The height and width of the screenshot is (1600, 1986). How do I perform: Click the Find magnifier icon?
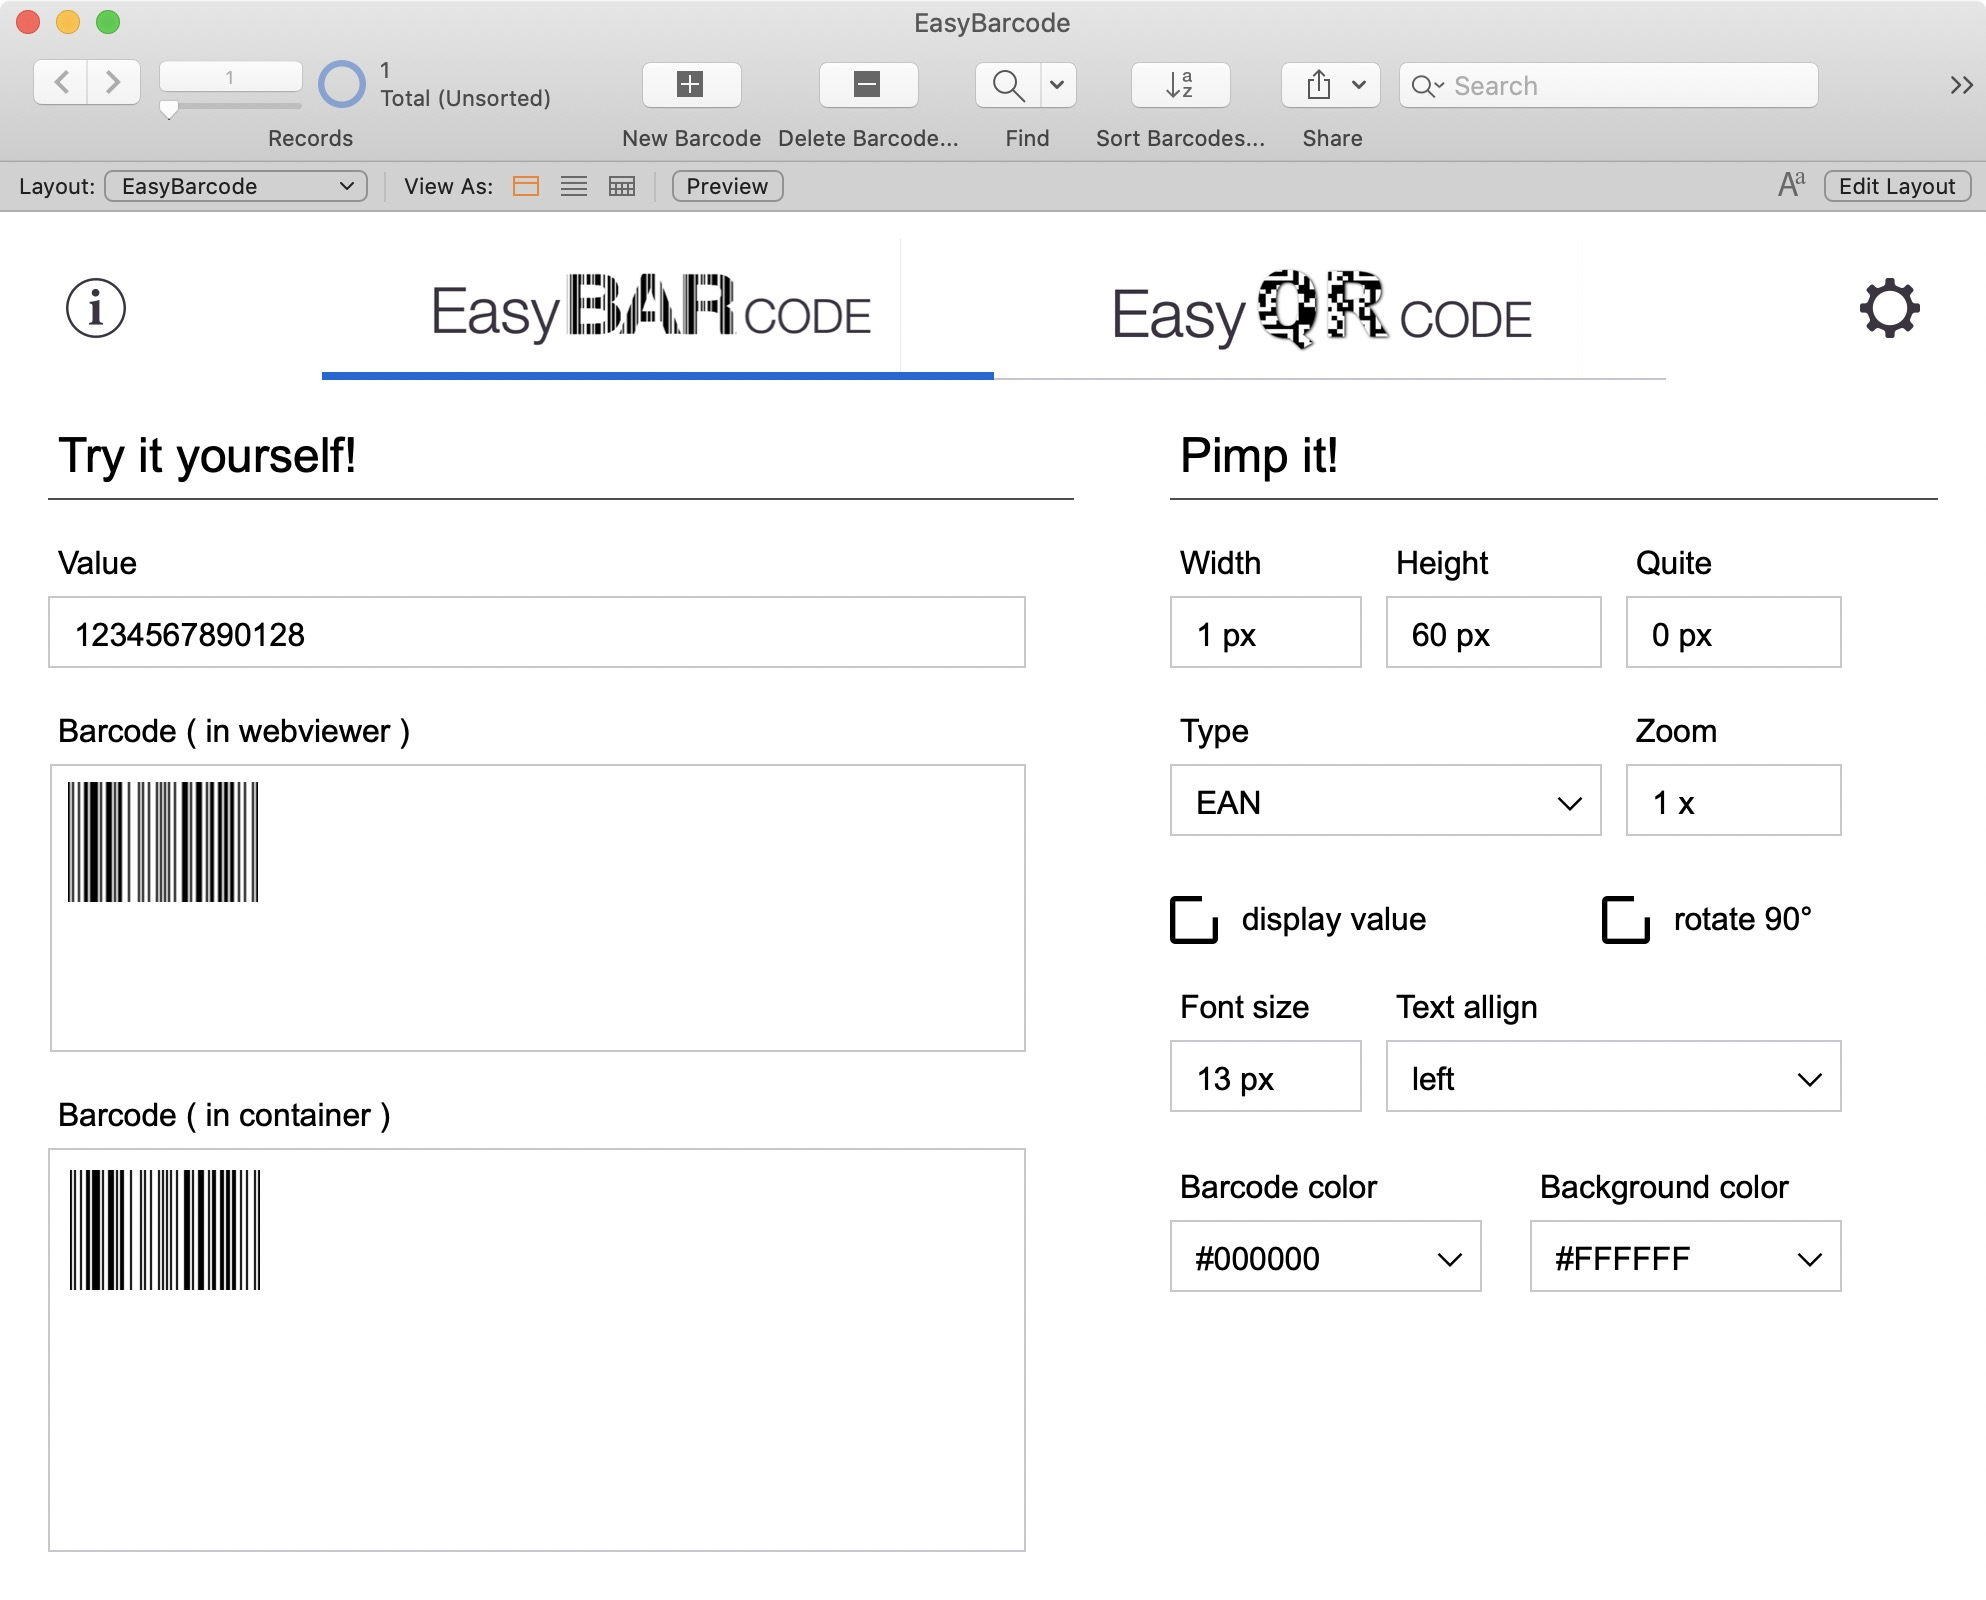point(1008,85)
